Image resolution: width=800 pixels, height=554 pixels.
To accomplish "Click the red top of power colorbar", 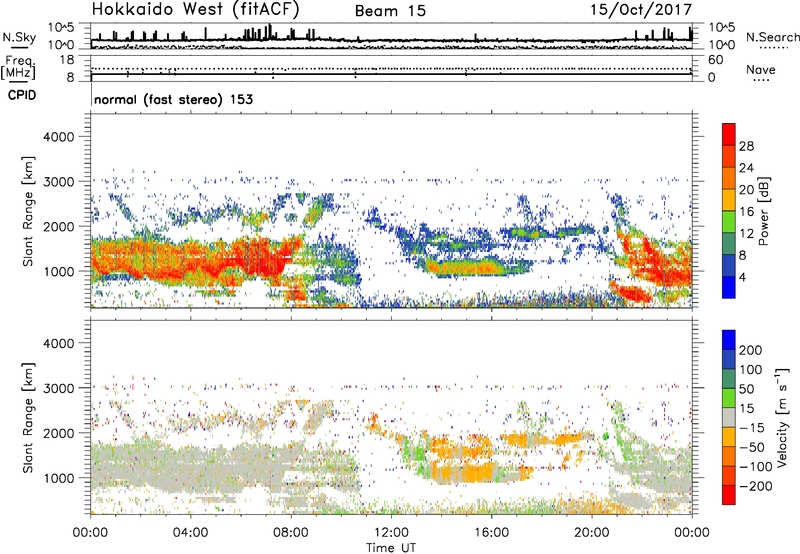I will click(729, 134).
